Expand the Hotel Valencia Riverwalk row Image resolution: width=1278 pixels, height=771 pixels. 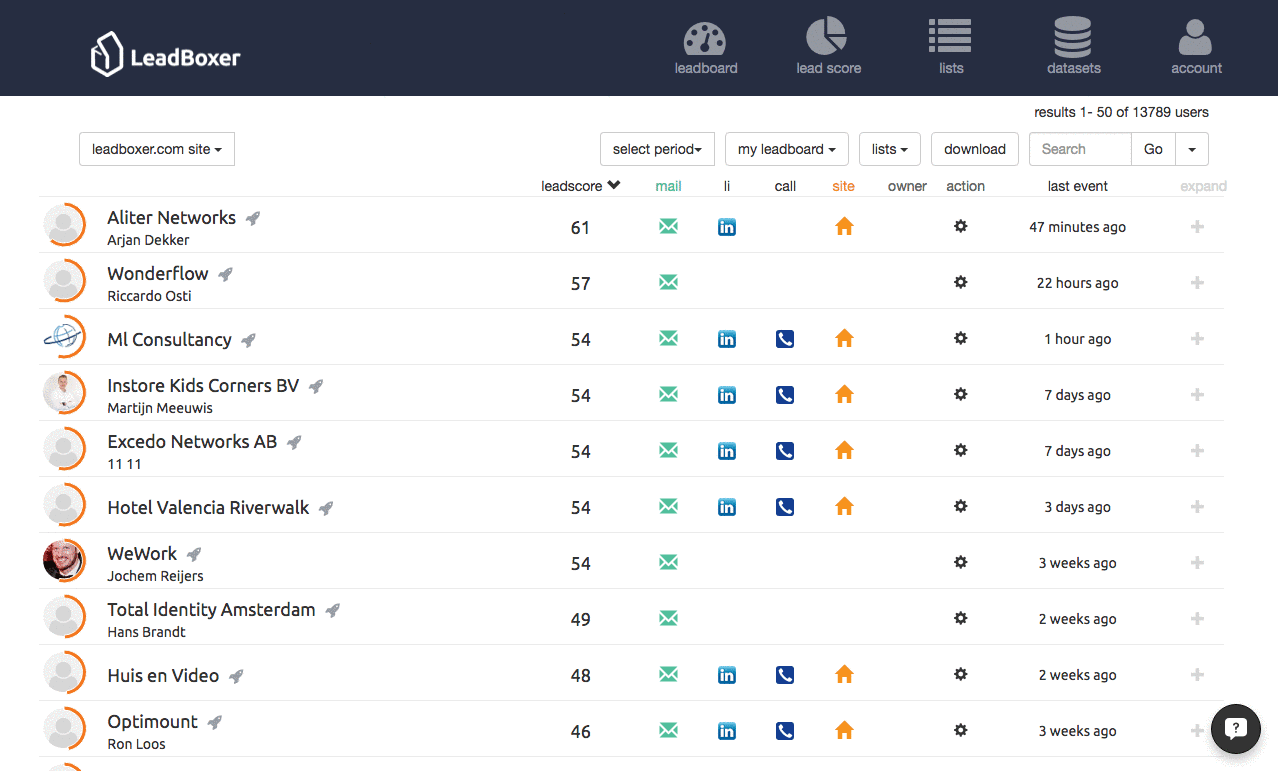click(x=1197, y=507)
